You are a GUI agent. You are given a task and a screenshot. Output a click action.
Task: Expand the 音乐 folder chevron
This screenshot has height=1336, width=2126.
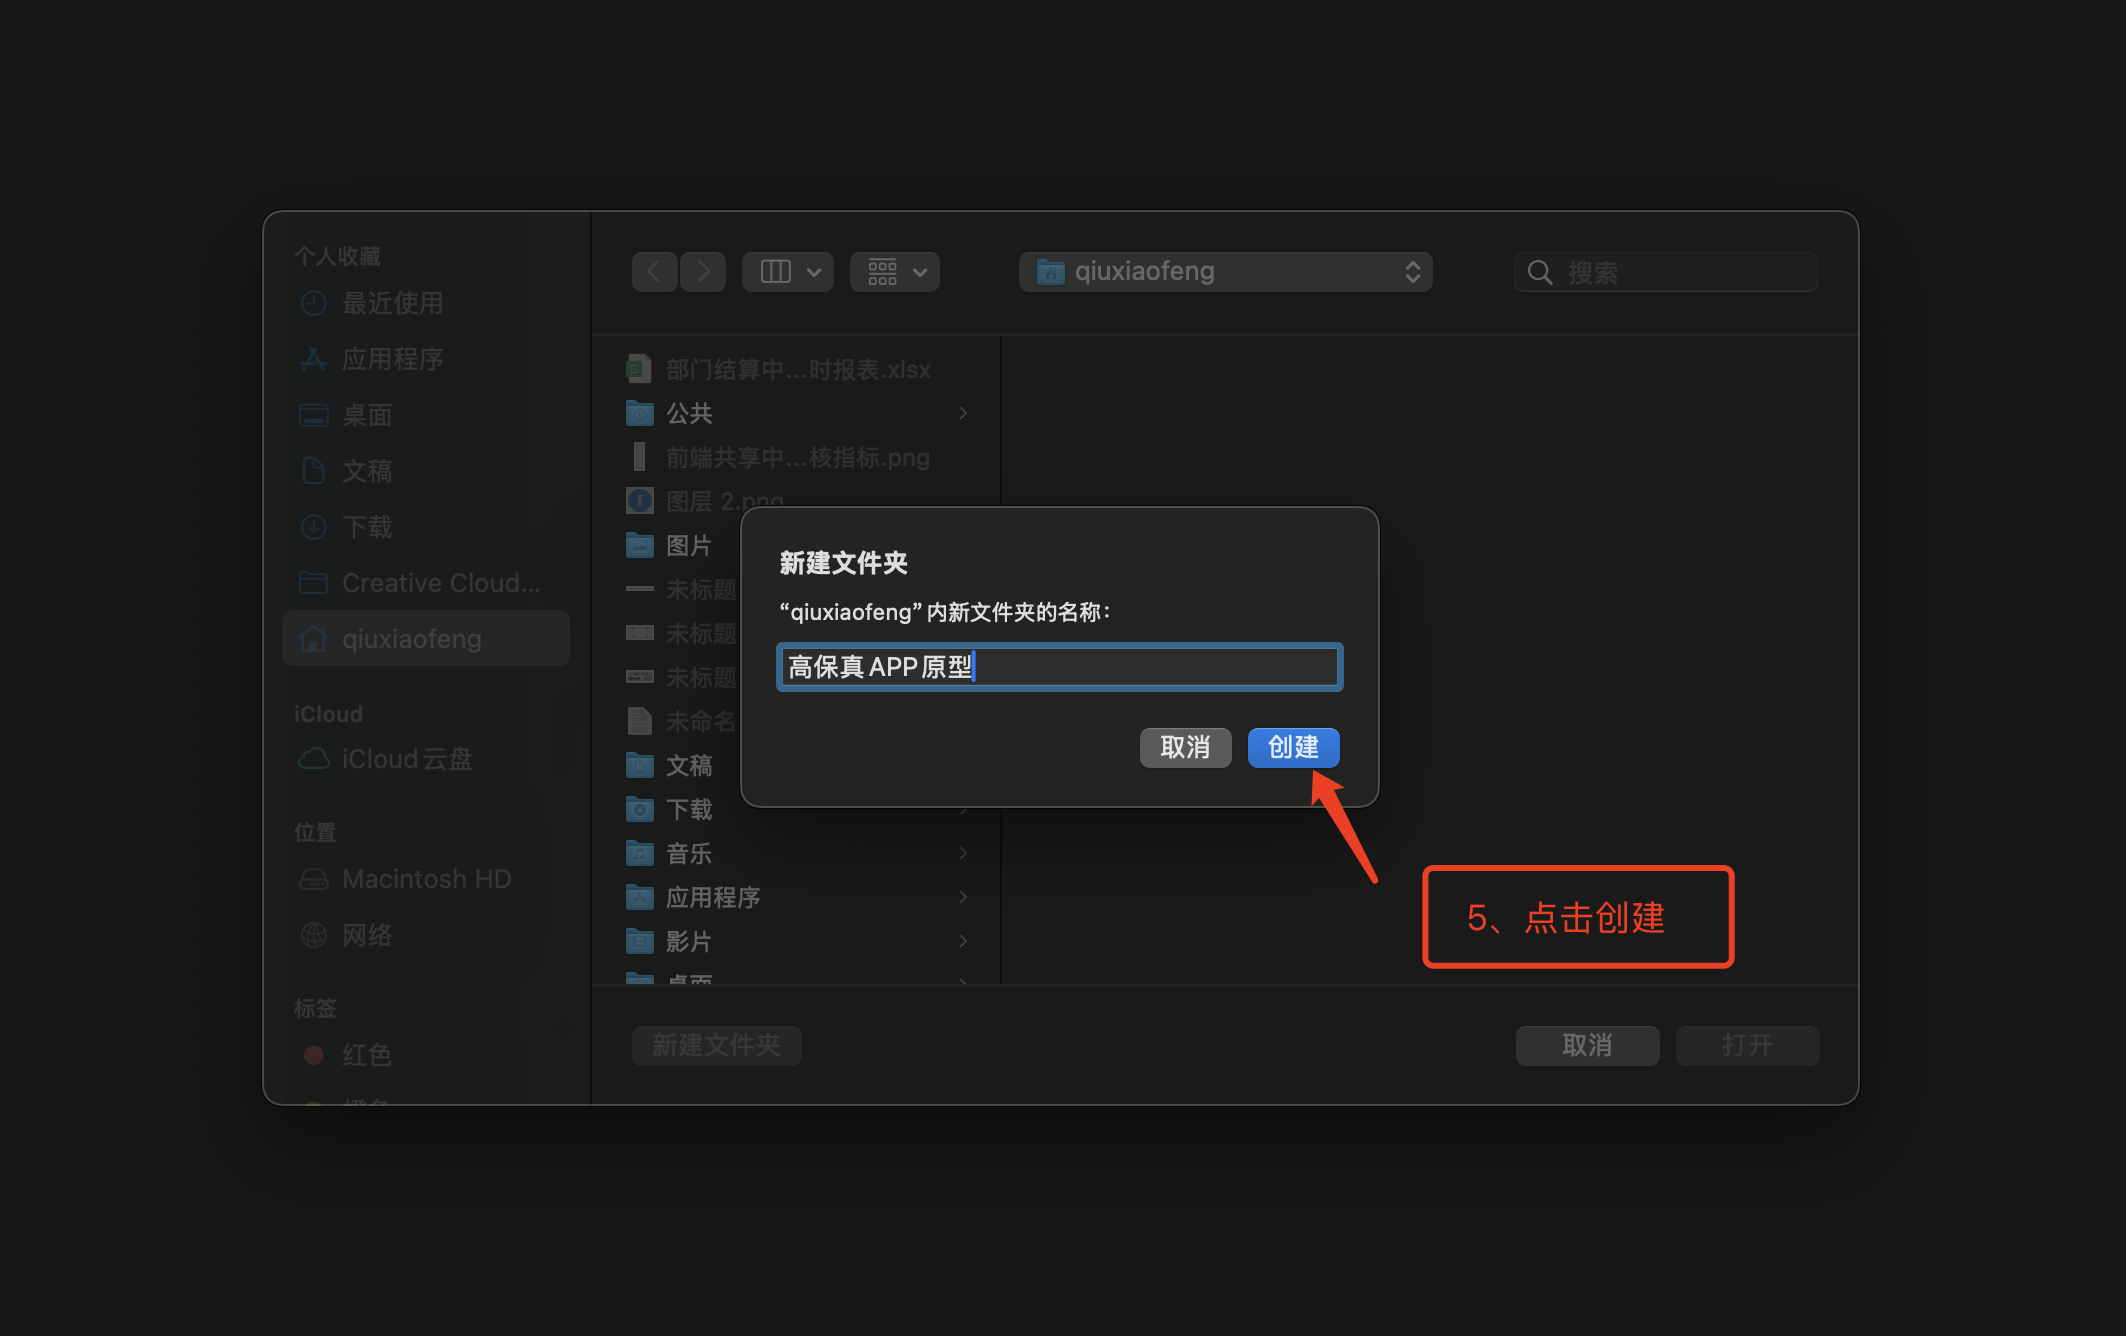point(963,853)
